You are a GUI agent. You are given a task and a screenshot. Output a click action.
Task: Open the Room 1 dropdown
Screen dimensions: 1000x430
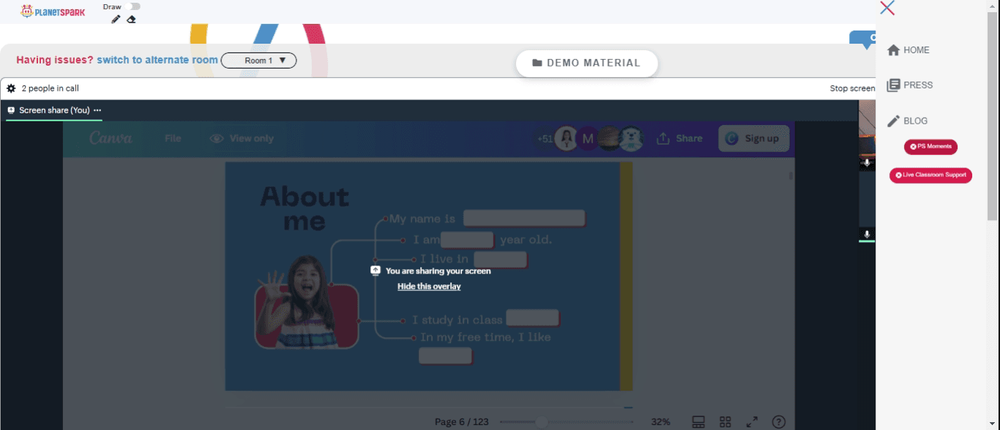258,61
